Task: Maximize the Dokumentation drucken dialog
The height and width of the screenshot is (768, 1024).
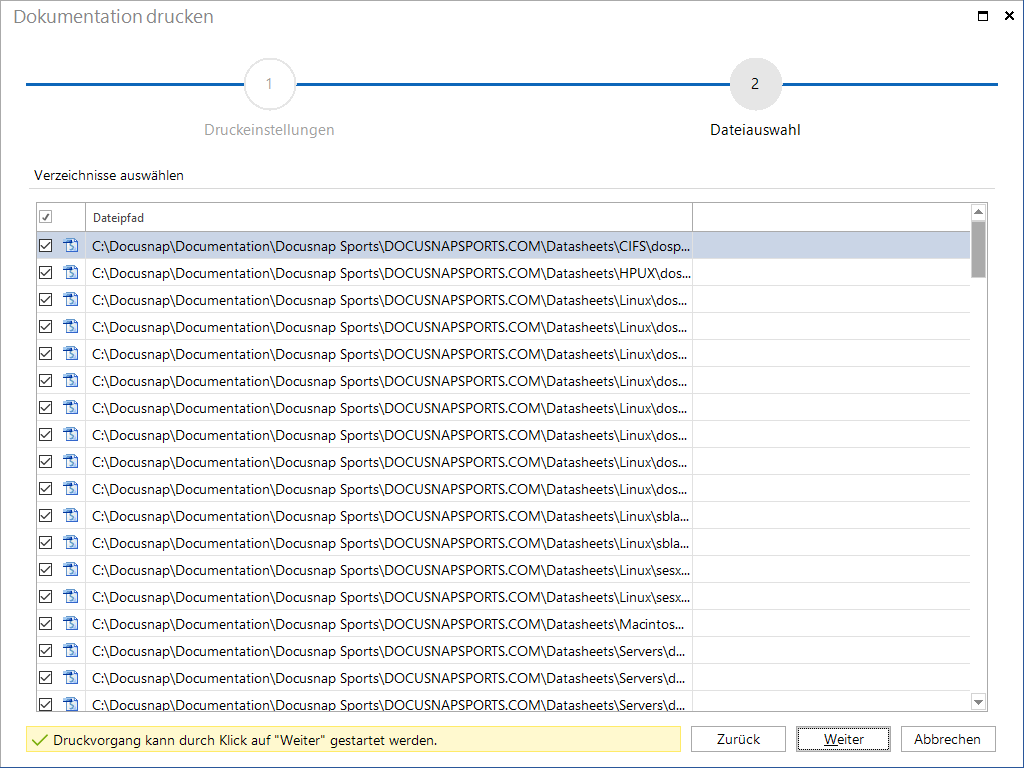Action: 982,16
